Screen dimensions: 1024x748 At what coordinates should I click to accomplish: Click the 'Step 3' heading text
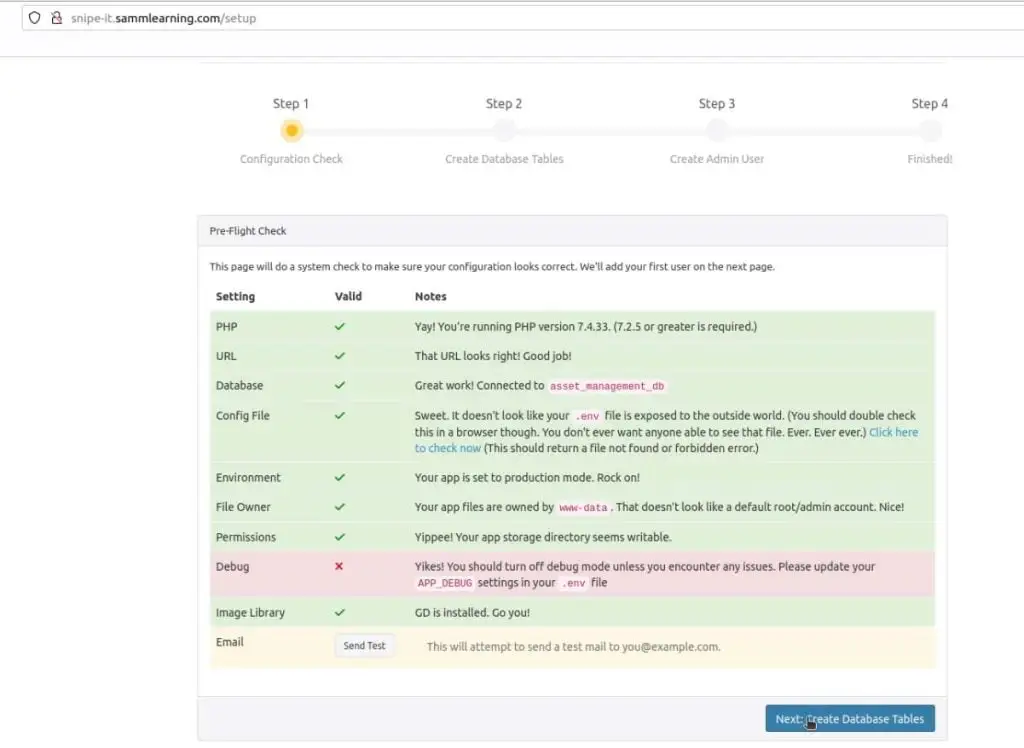716,104
